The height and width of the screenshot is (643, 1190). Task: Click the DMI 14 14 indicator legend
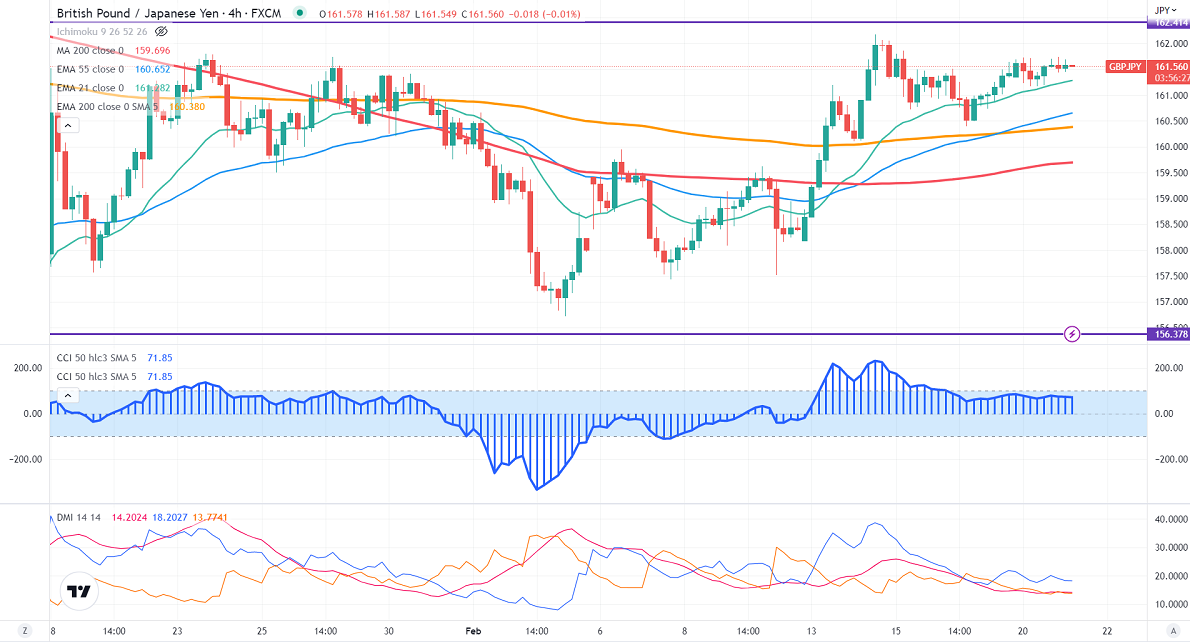click(x=80, y=518)
